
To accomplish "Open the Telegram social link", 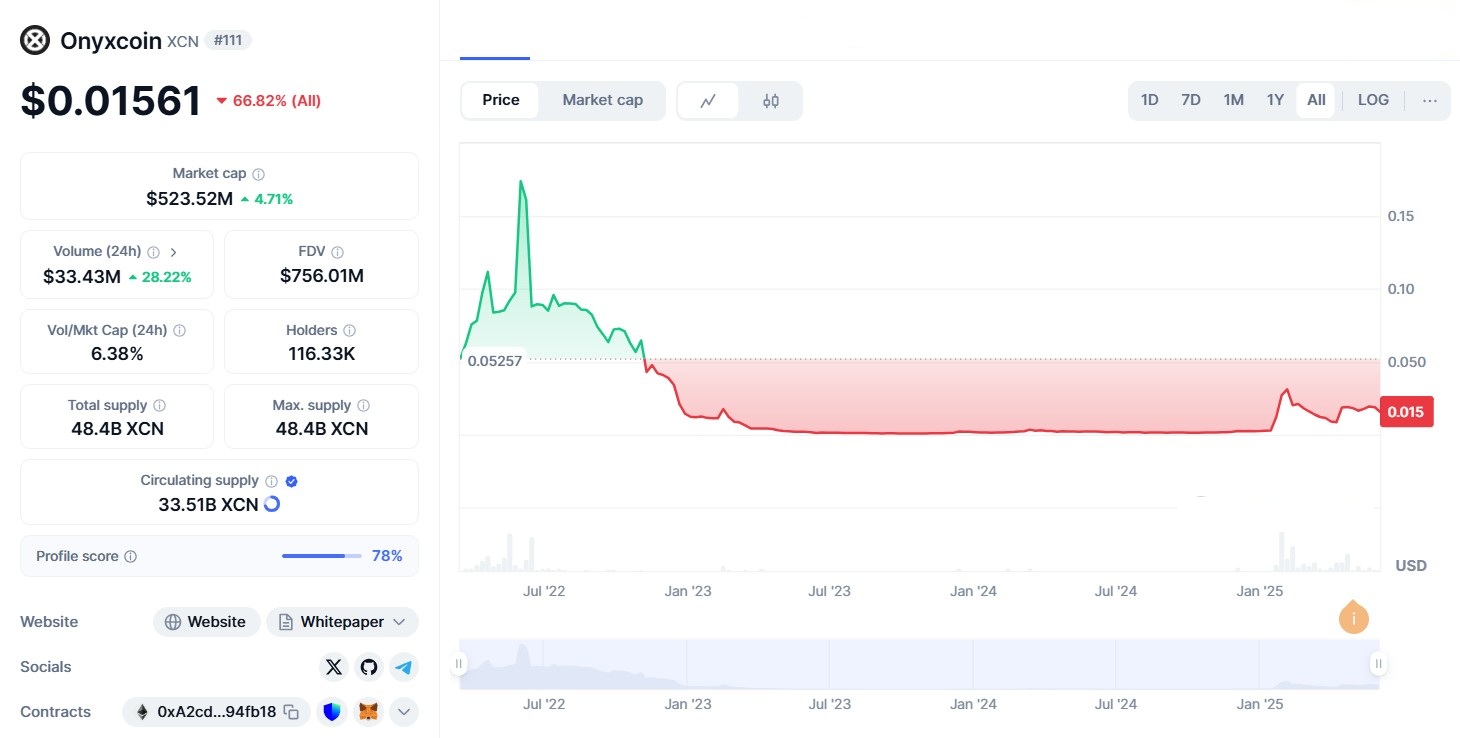I will pyautogui.click(x=403, y=667).
